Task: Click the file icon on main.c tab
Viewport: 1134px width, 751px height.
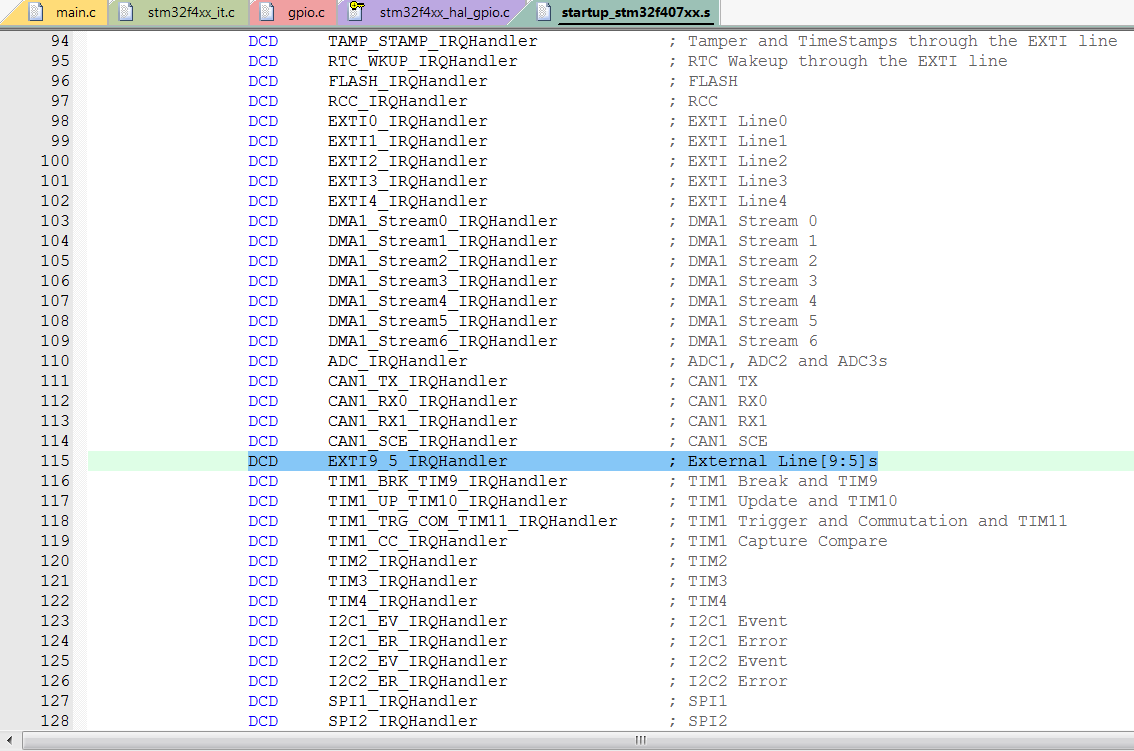Action: click(35, 12)
